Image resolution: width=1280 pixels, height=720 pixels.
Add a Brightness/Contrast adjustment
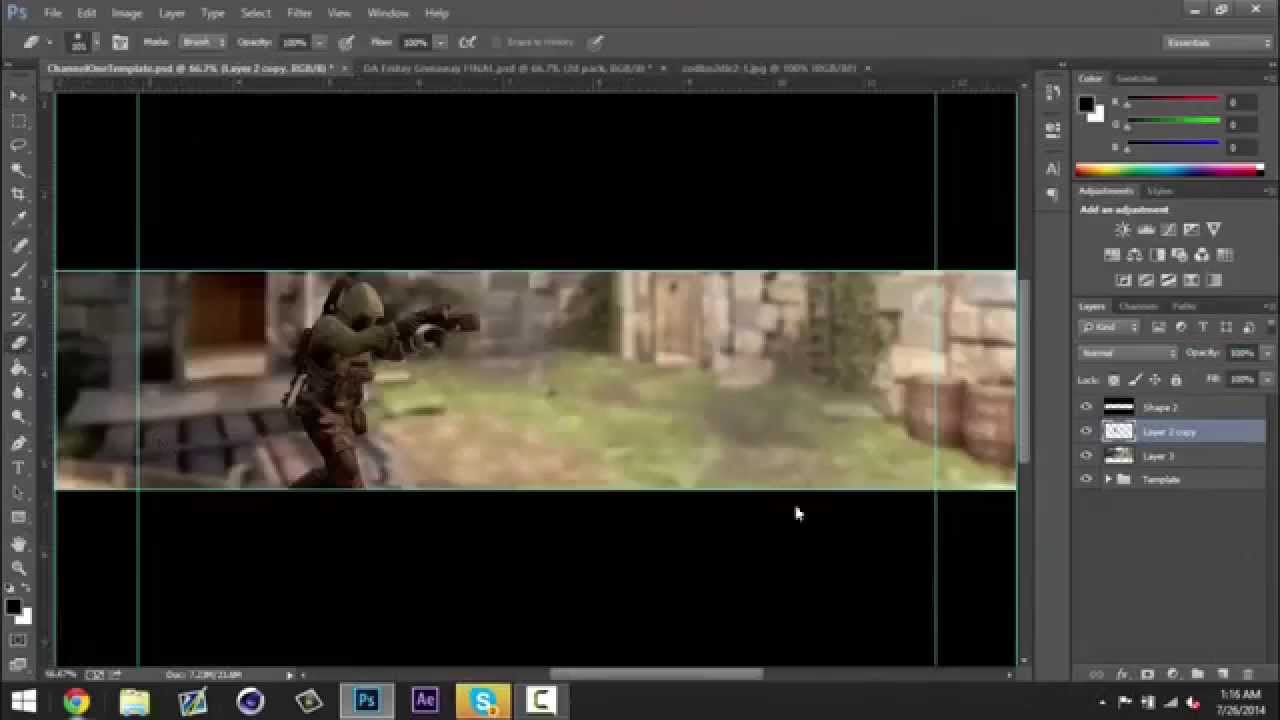click(x=1123, y=230)
